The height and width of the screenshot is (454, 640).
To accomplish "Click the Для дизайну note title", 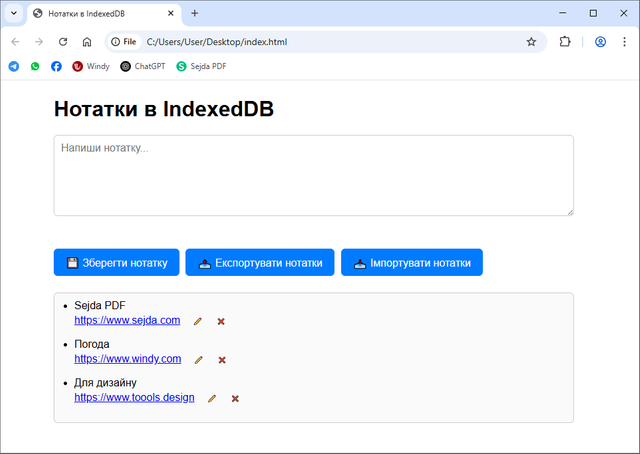I will click(105, 383).
